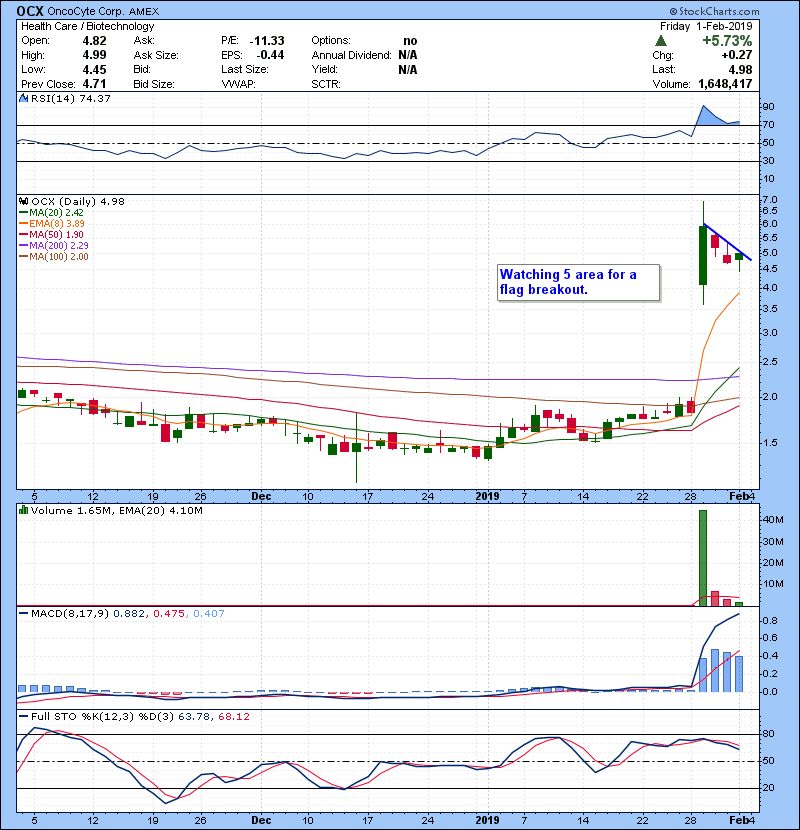Click the Volume figure 1,648,417
Image resolution: width=800 pixels, height=830 pixels.
(725, 84)
